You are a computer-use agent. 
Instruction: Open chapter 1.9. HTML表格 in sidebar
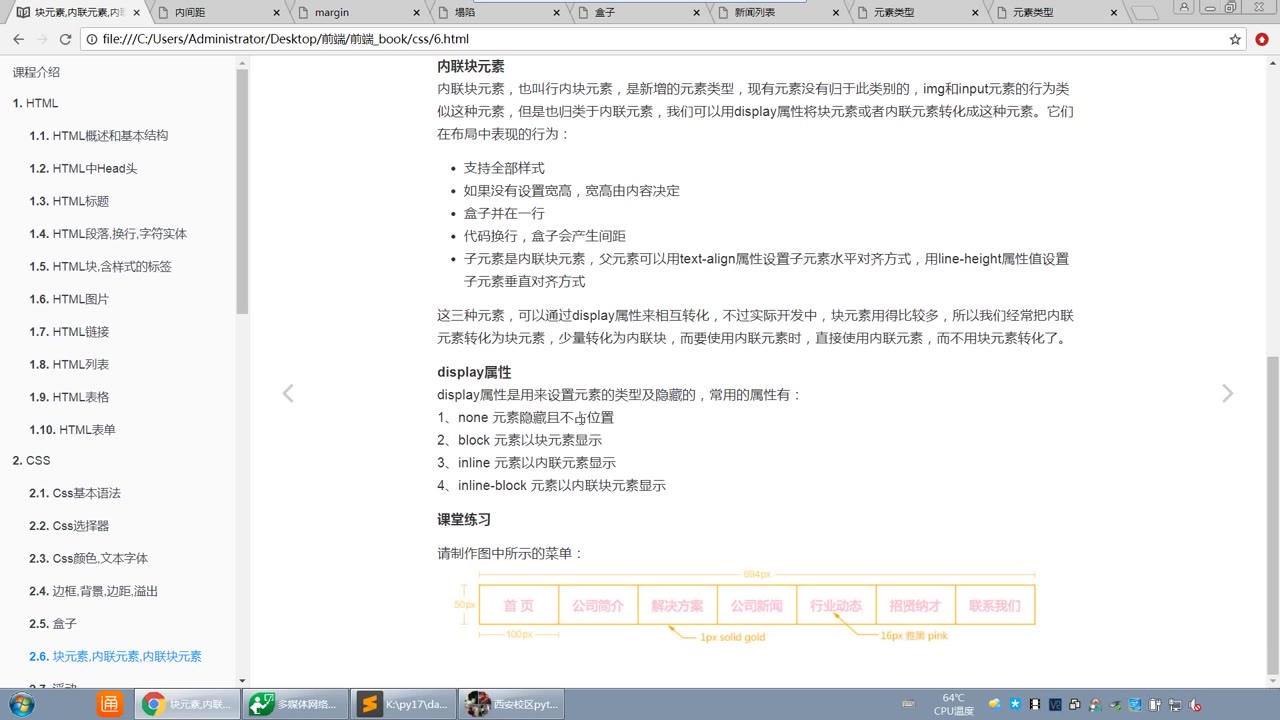[x=68, y=396]
